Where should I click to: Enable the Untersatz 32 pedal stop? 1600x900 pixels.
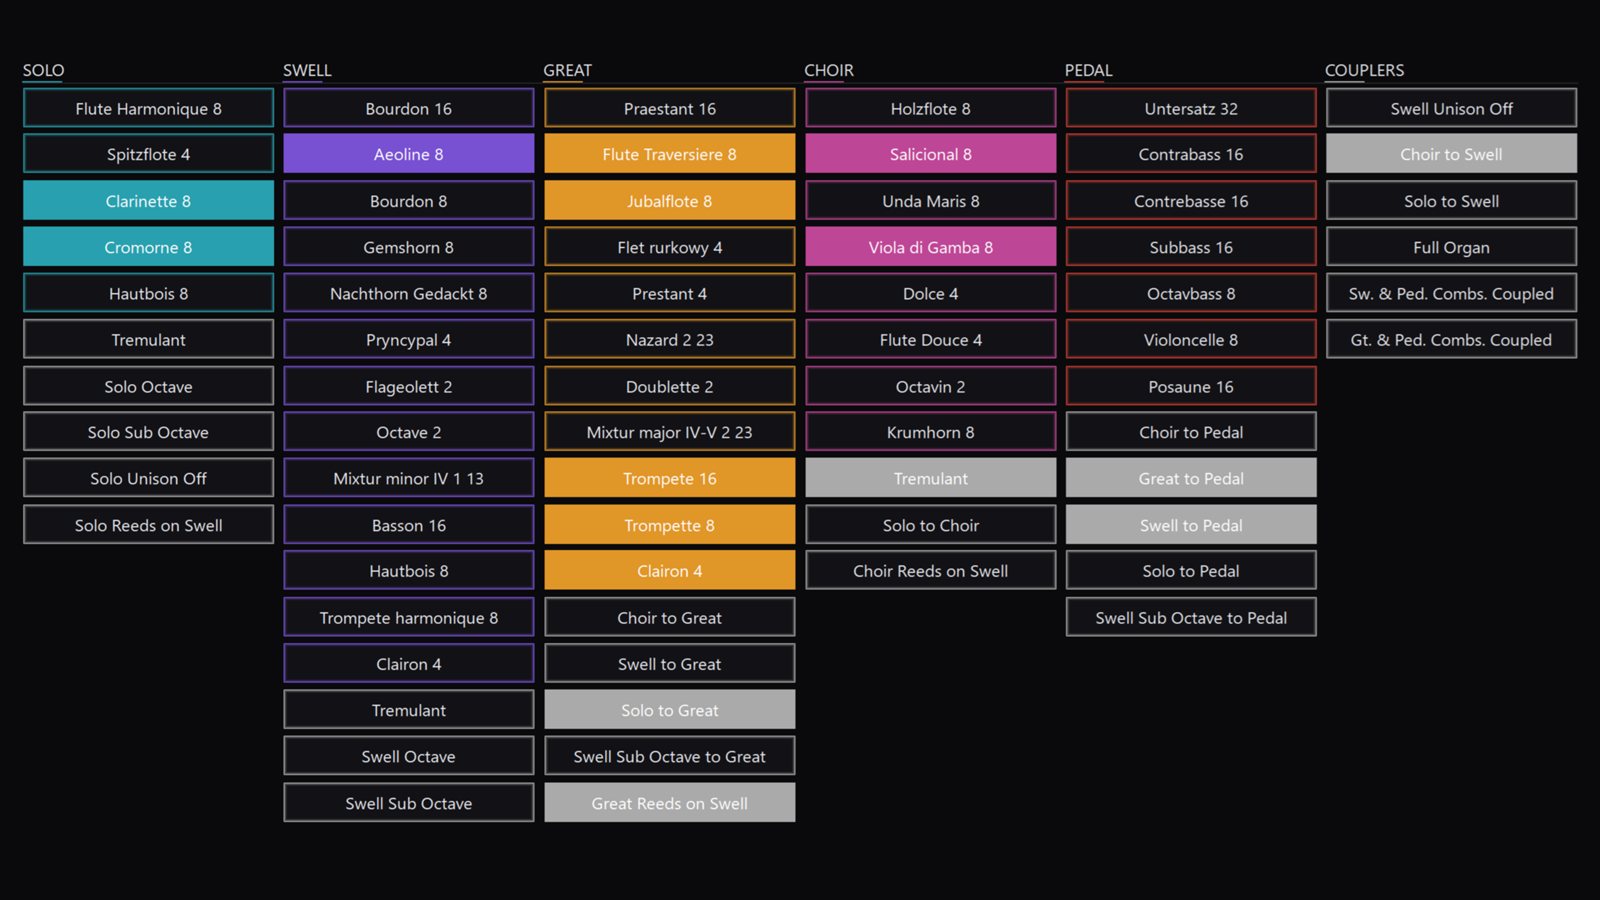coord(1191,108)
